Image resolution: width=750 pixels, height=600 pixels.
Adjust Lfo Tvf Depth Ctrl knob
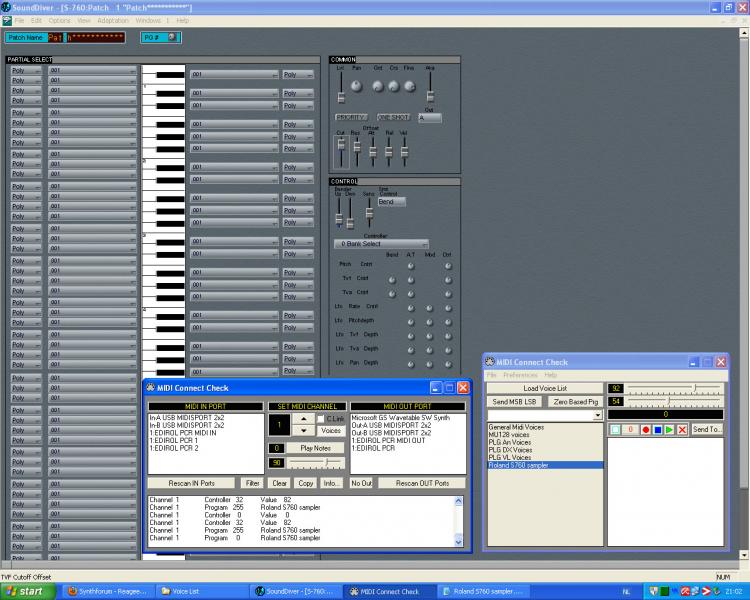coord(448,336)
